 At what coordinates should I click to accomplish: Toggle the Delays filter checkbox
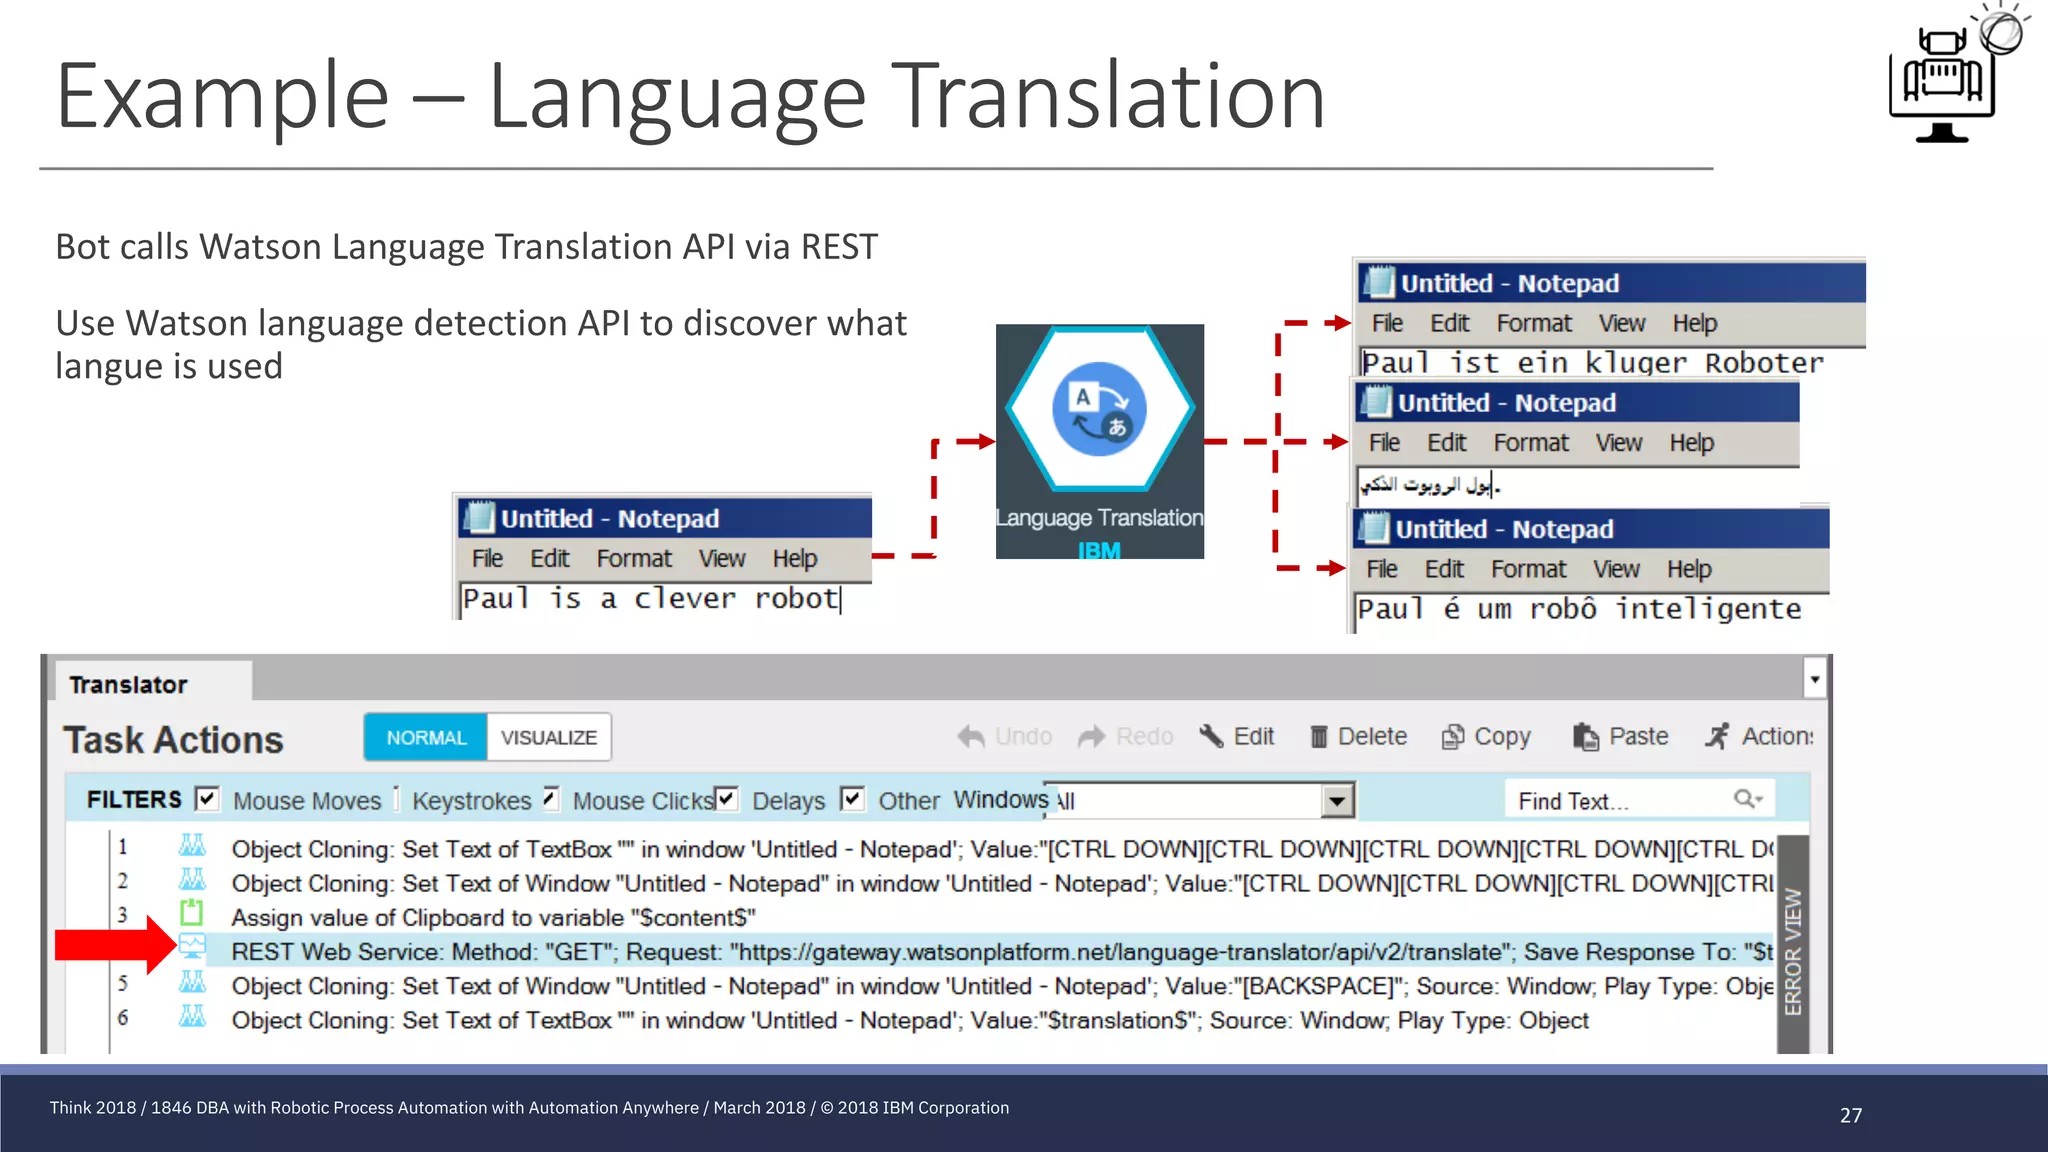tap(727, 799)
